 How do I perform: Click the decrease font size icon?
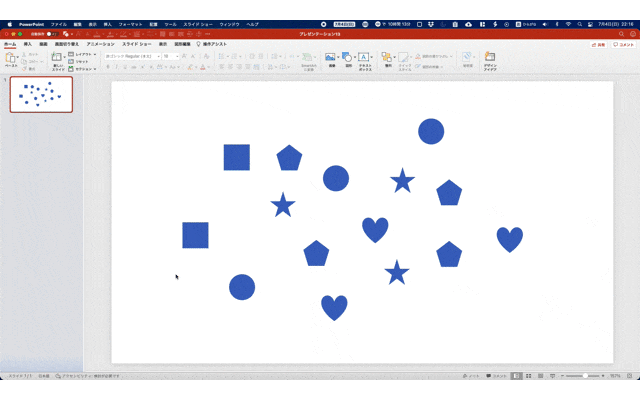[193, 56]
